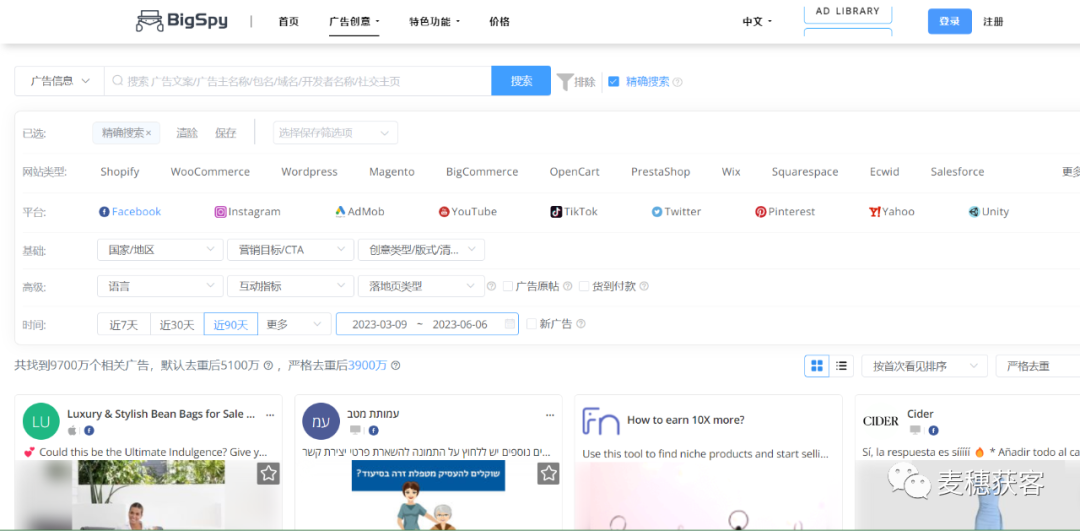This screenshot has width=1080, height=531.
Task: Switch to list view layout
Action: pyautogui.click(x=841, y=366)
